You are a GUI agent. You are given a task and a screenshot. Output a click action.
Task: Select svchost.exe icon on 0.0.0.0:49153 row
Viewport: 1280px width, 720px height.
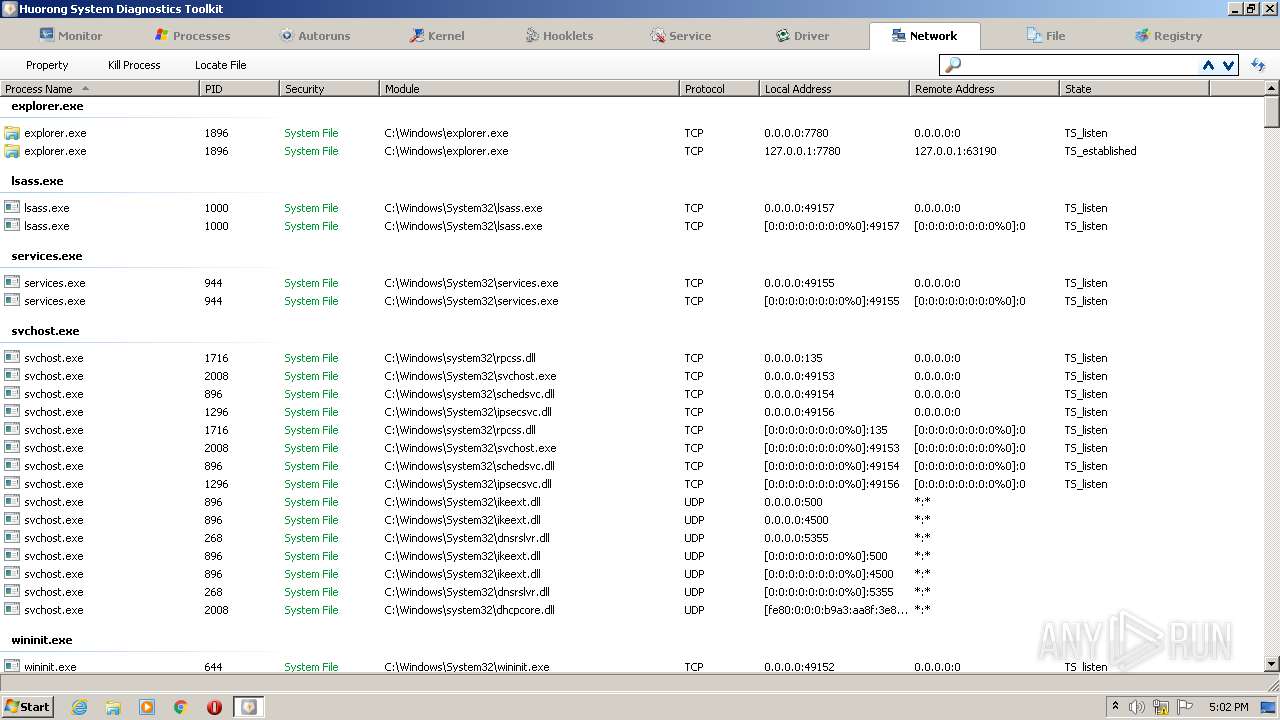pos(12,376)
